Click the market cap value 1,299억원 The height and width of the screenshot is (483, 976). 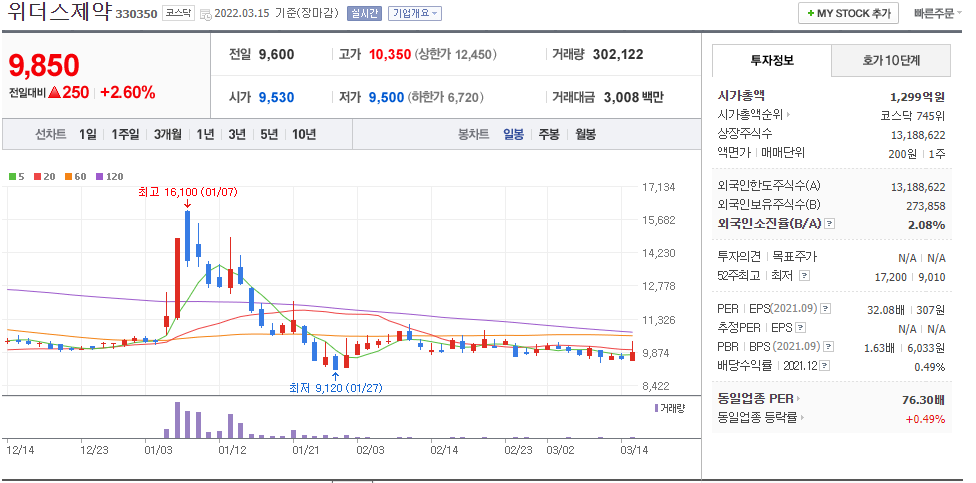point(917,96)
